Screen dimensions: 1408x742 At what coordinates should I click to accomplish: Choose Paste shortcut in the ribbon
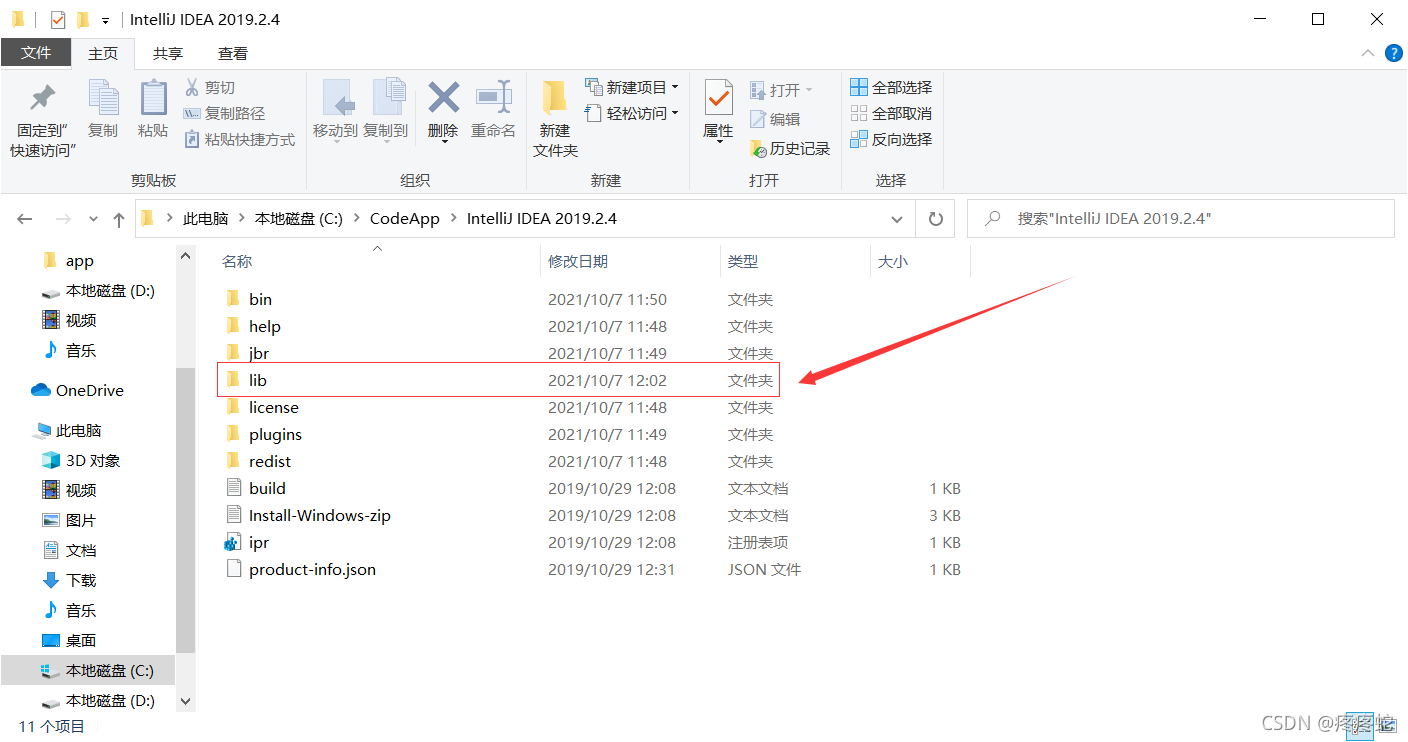[x=240, y=140]
